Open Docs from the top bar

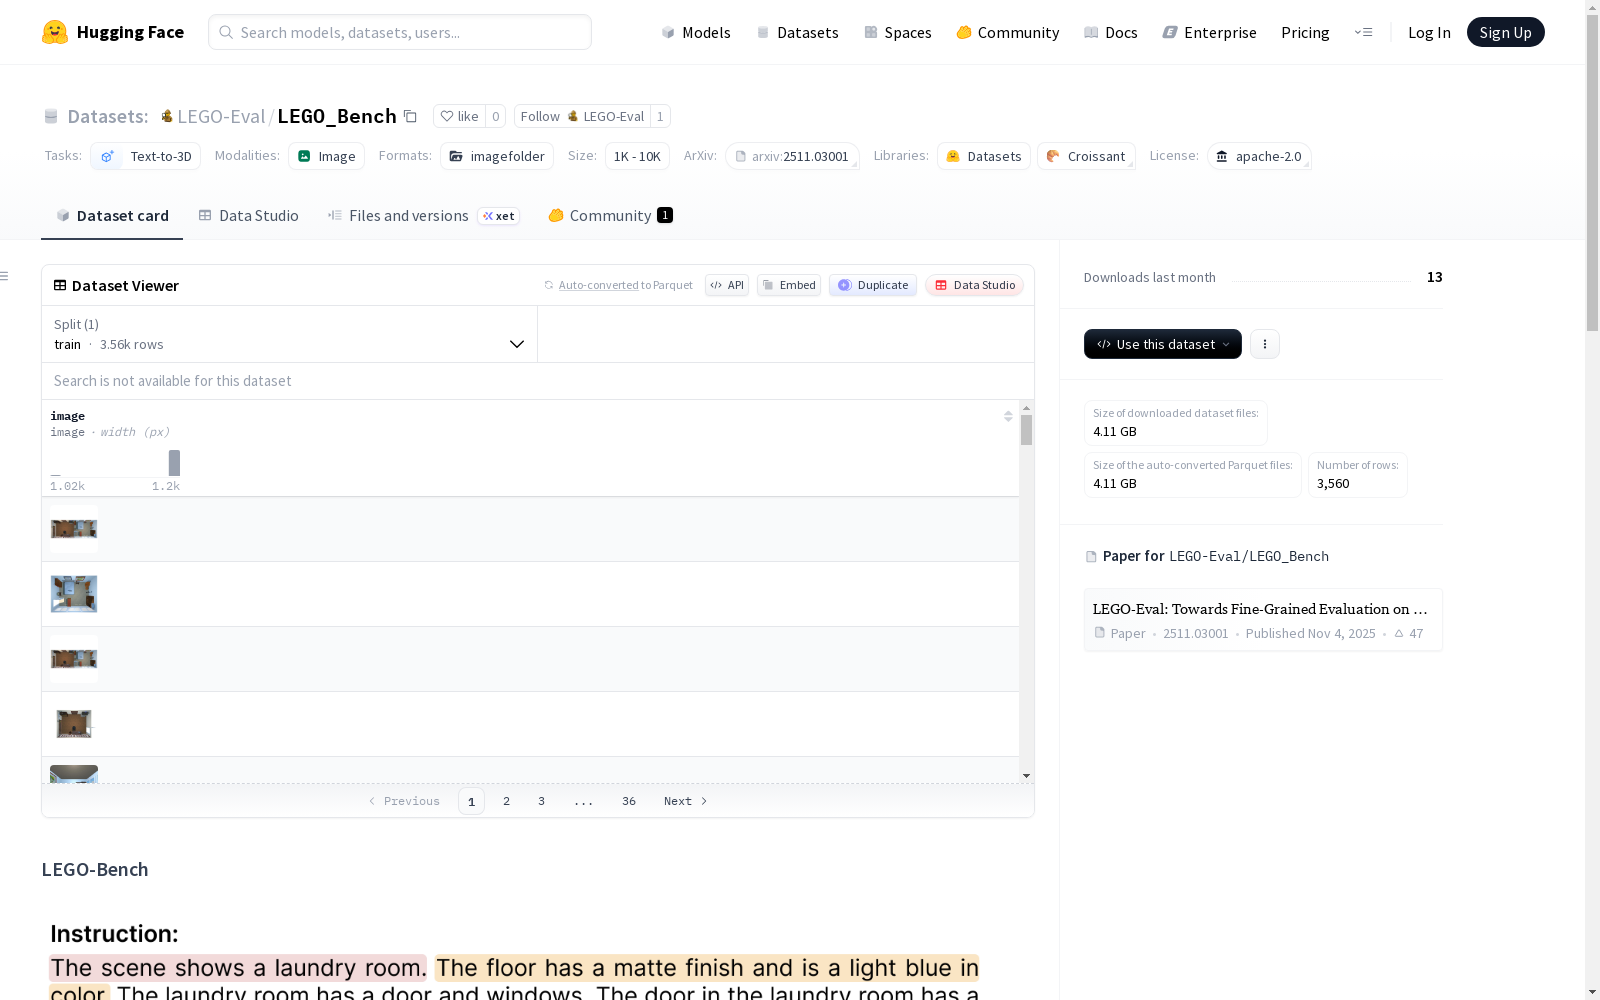tap(1111, 32)
